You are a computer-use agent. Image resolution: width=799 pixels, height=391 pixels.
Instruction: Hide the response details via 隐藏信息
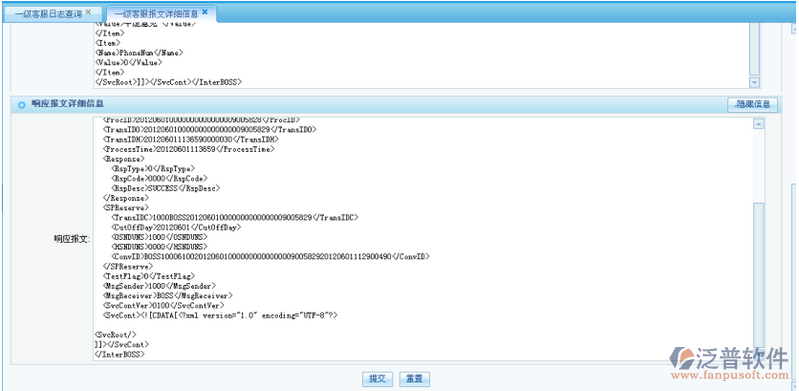point(752,105)
